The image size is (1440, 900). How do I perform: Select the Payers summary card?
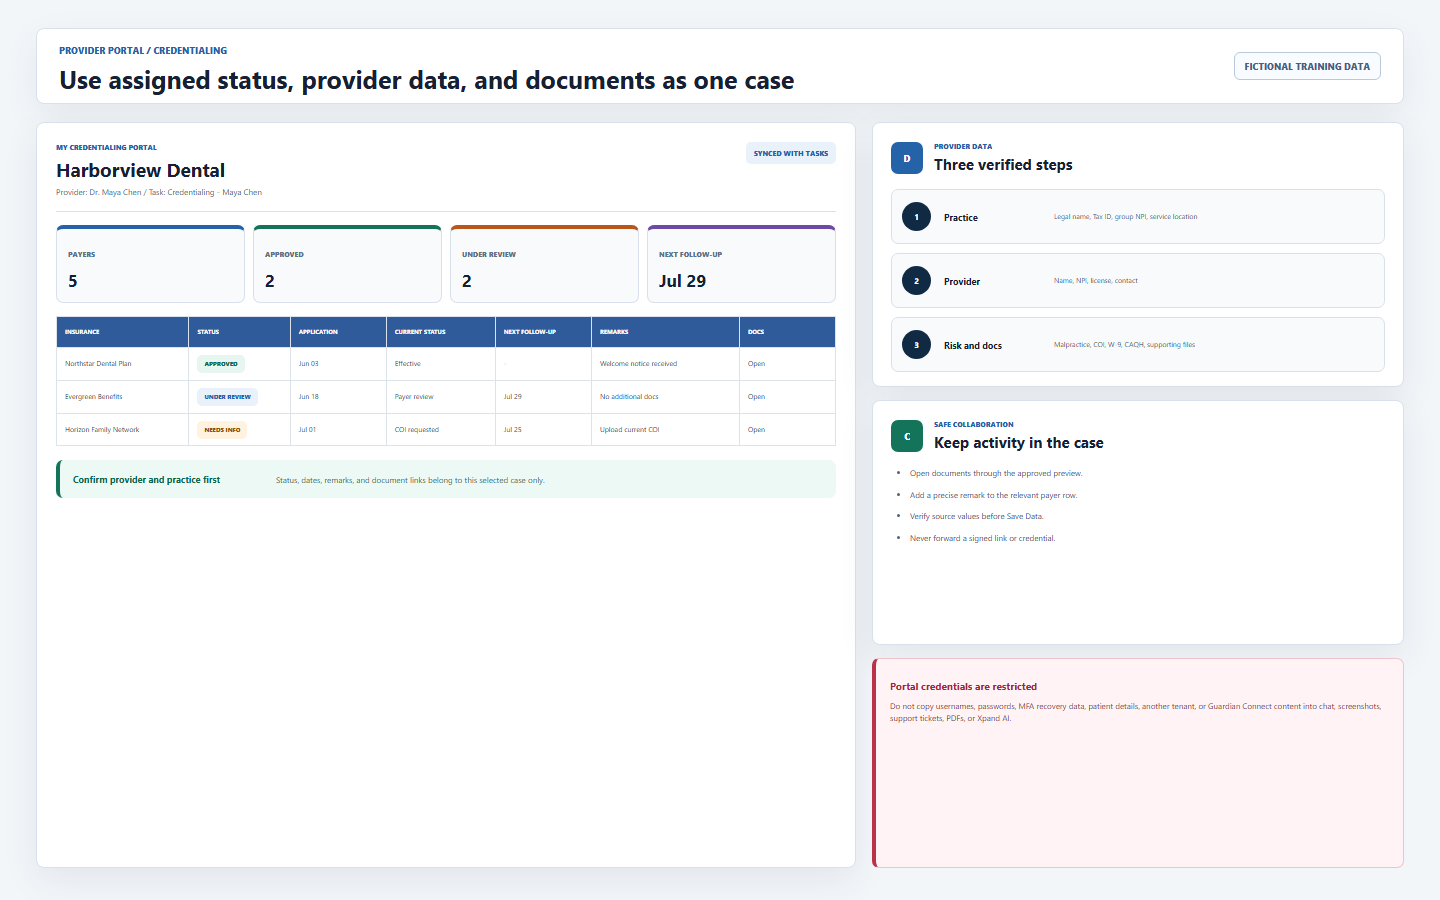[x=150, y=264]
